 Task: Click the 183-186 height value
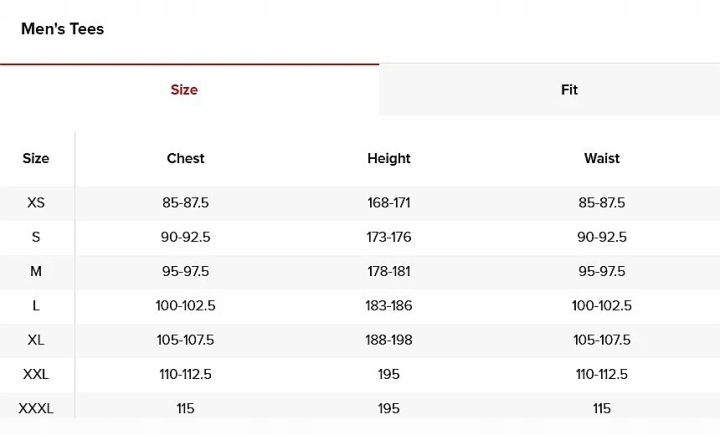point(389,306)
